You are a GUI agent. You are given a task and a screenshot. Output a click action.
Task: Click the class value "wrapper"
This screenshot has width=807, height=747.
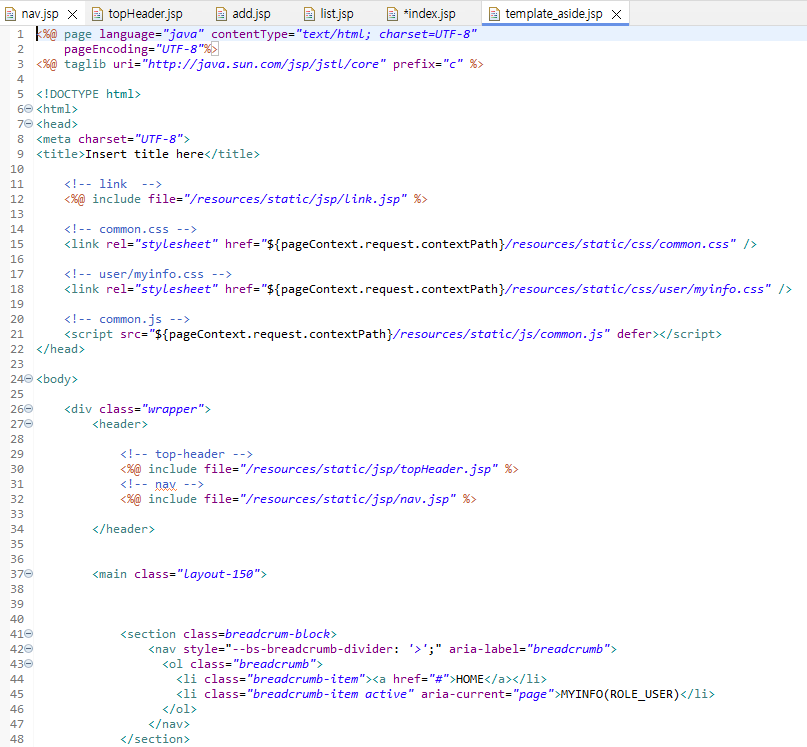172,409
